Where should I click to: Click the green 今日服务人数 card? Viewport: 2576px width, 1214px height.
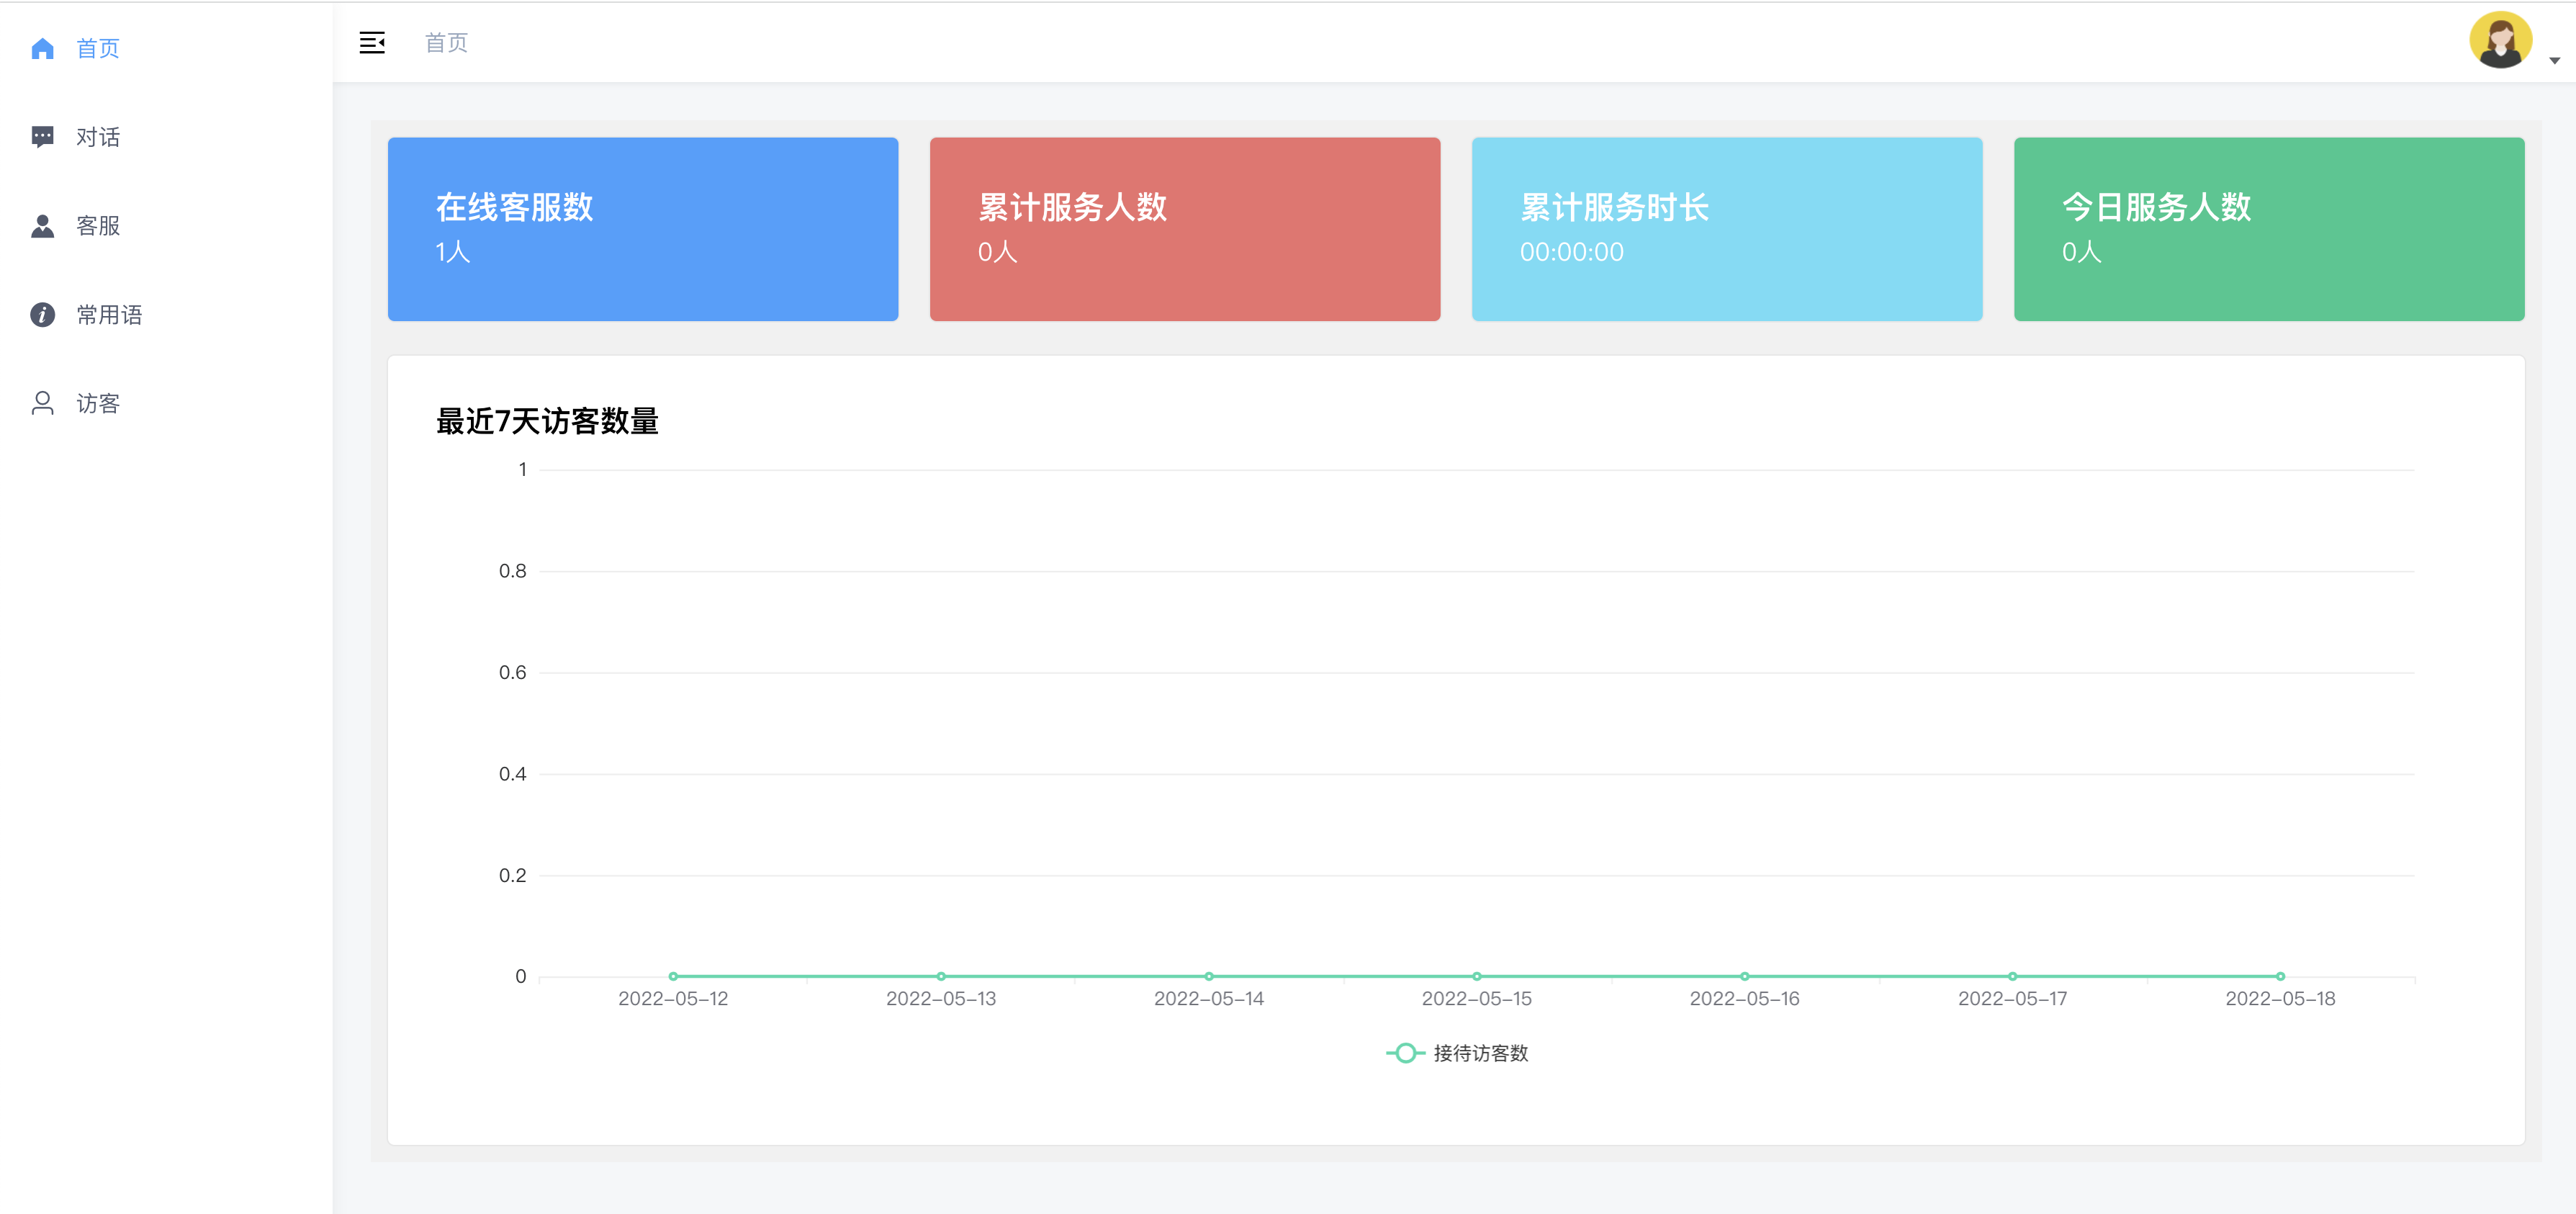click(2269, 229)
